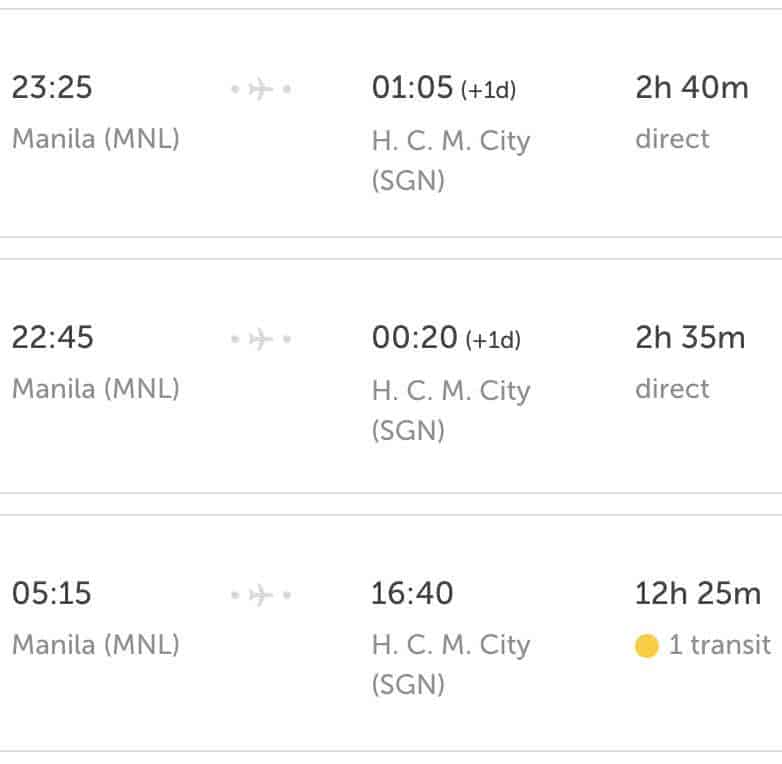View the 1 transit details
782x764 pixels.
[719, 645]
